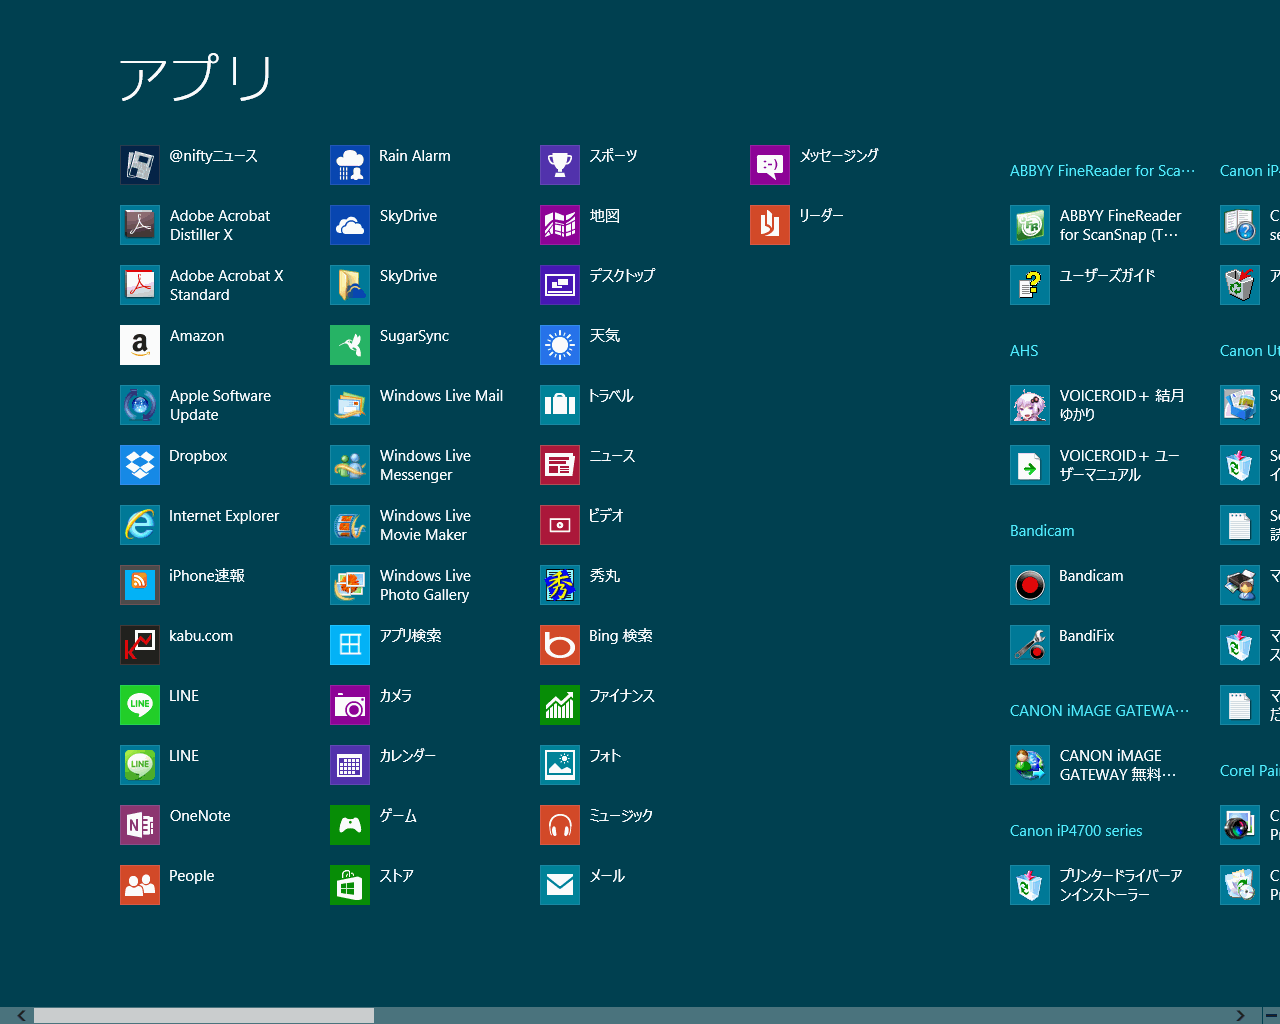Screen dimensions: 1280x1024
Task: Click the semantic zoom minus button
Action: 1271,1015
